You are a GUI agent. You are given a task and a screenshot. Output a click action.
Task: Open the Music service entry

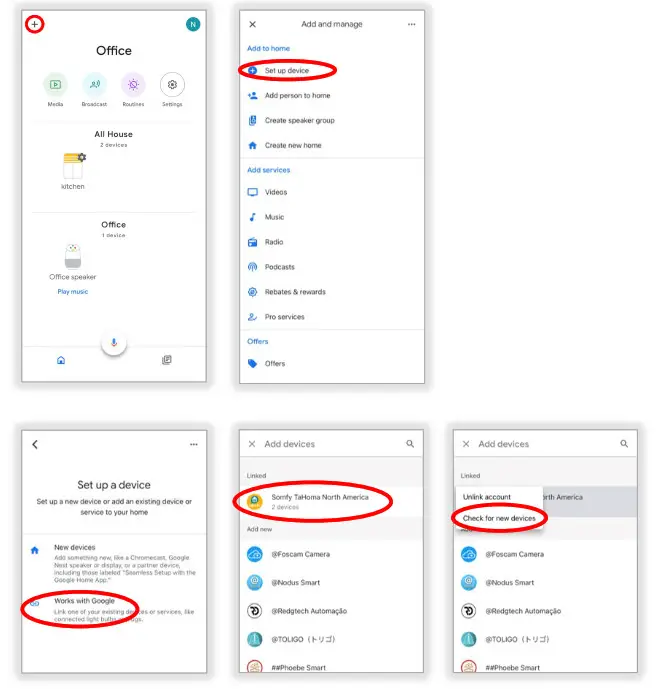tap(332, 217)
